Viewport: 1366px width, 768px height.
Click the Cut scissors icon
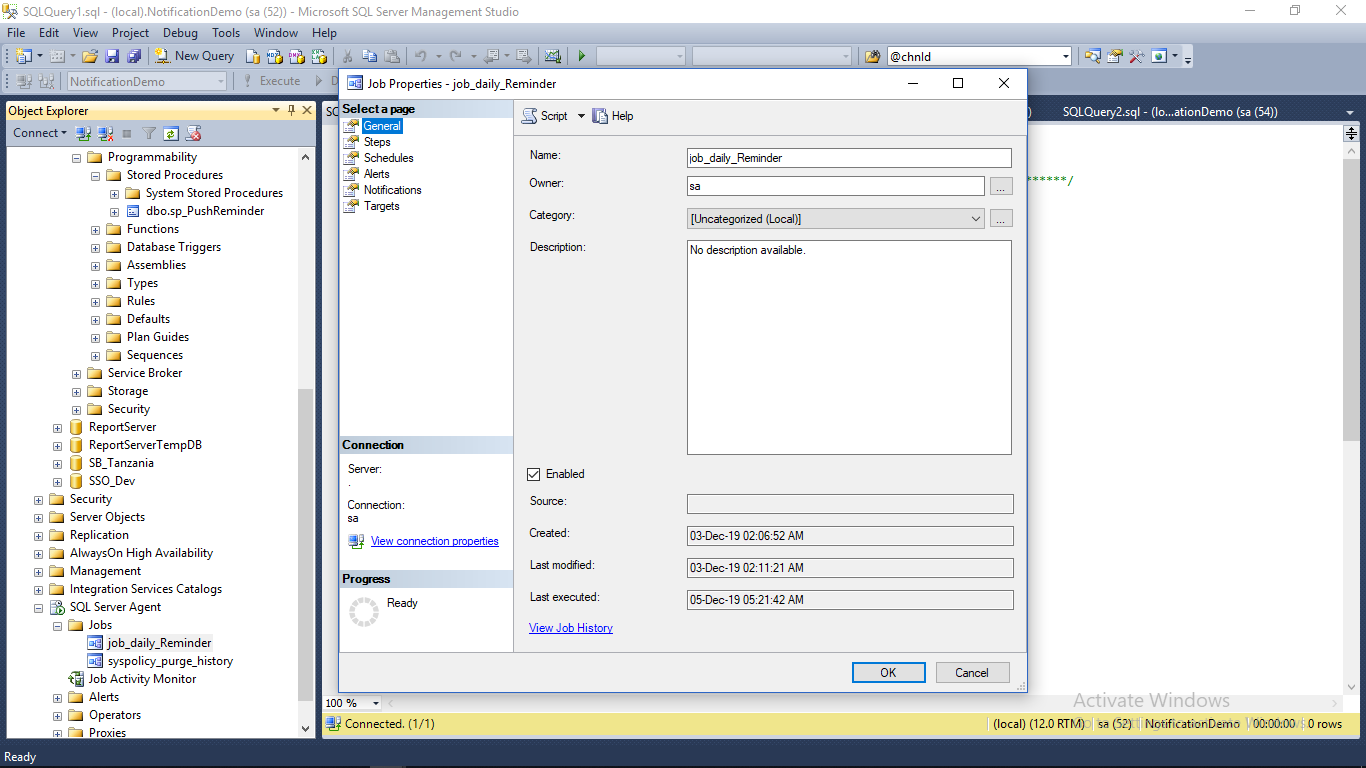347,56
